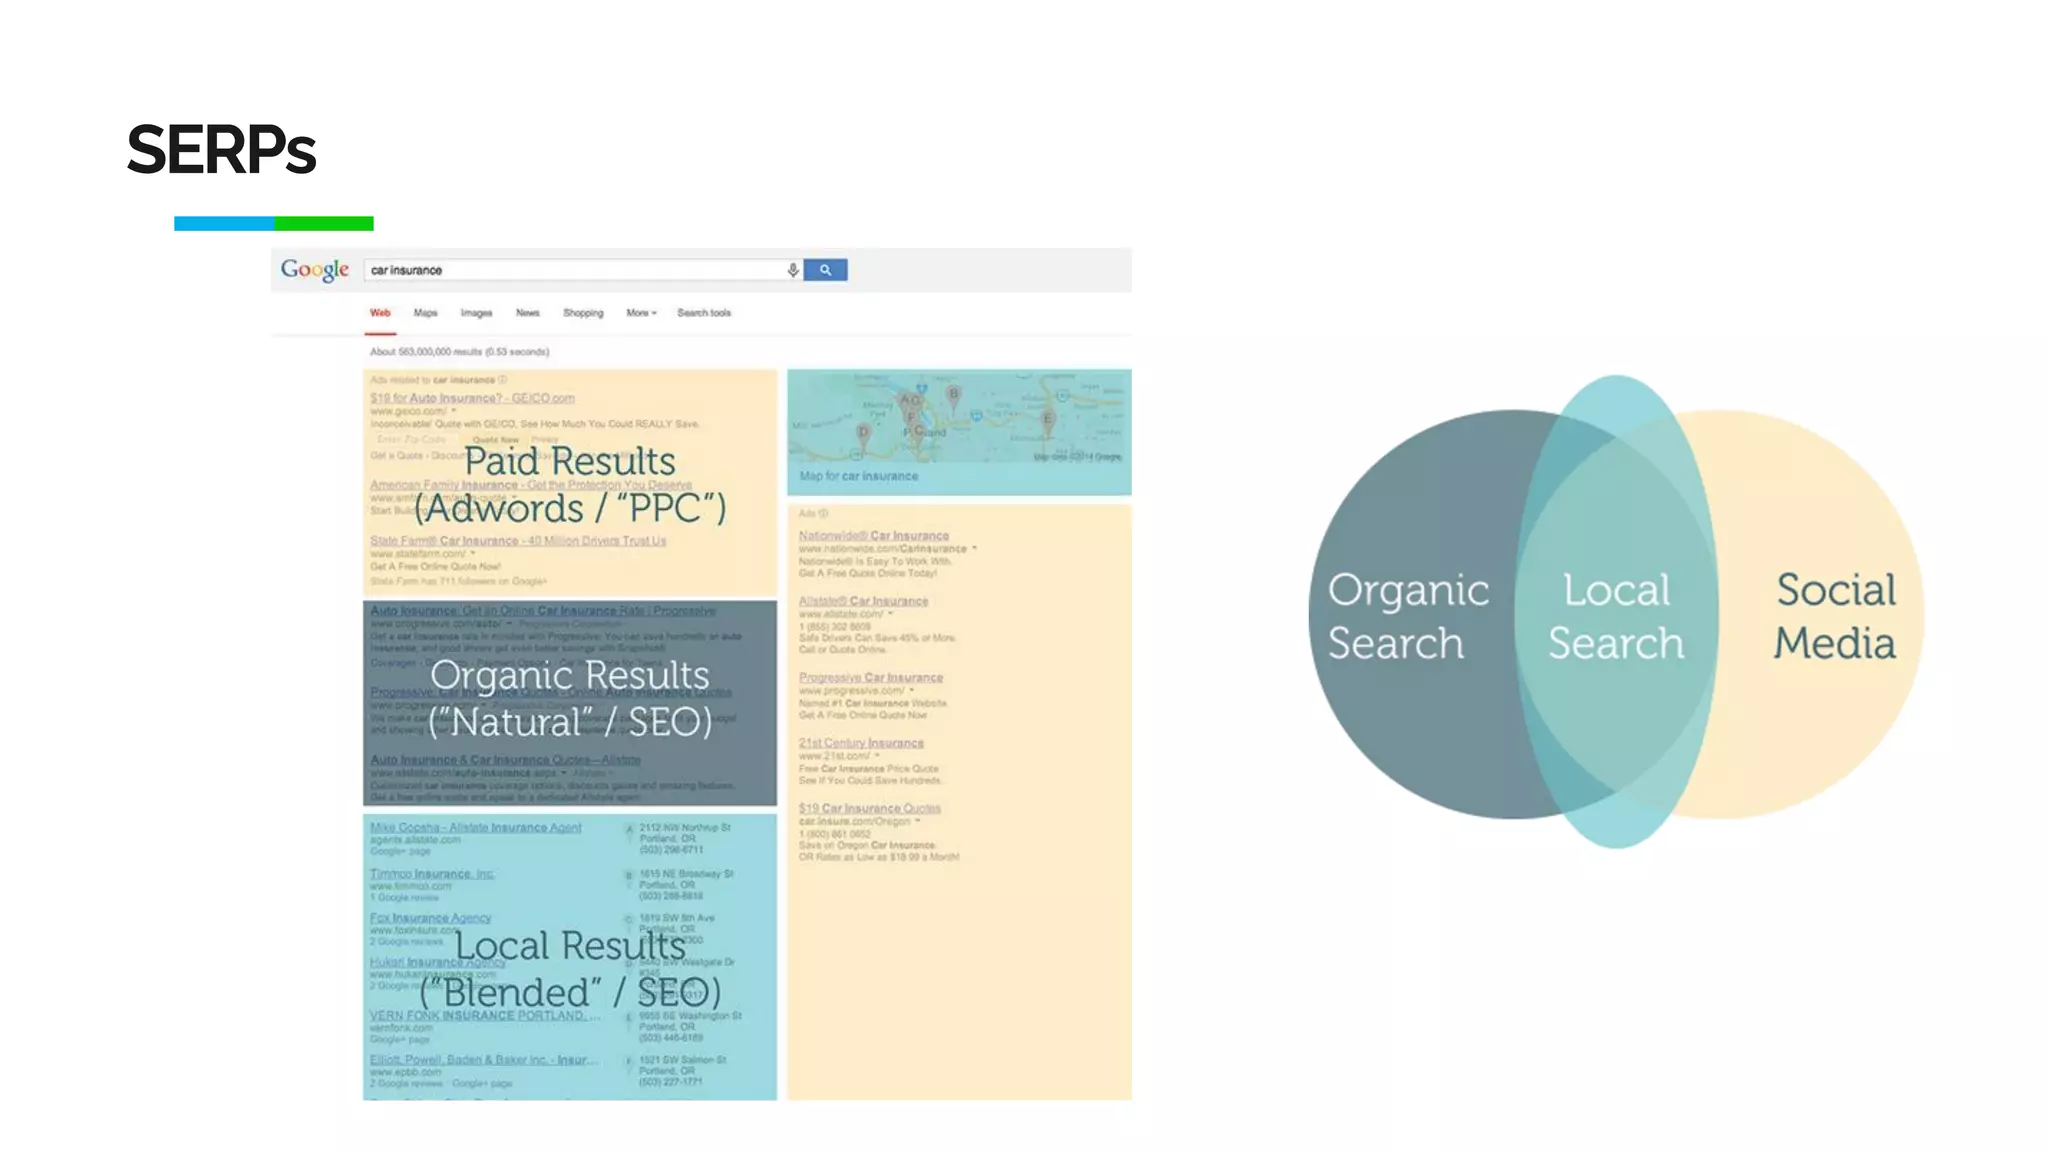Click inside the car insurance search field
This screenshot has width=2048, height=1152.
click(570, 270)
